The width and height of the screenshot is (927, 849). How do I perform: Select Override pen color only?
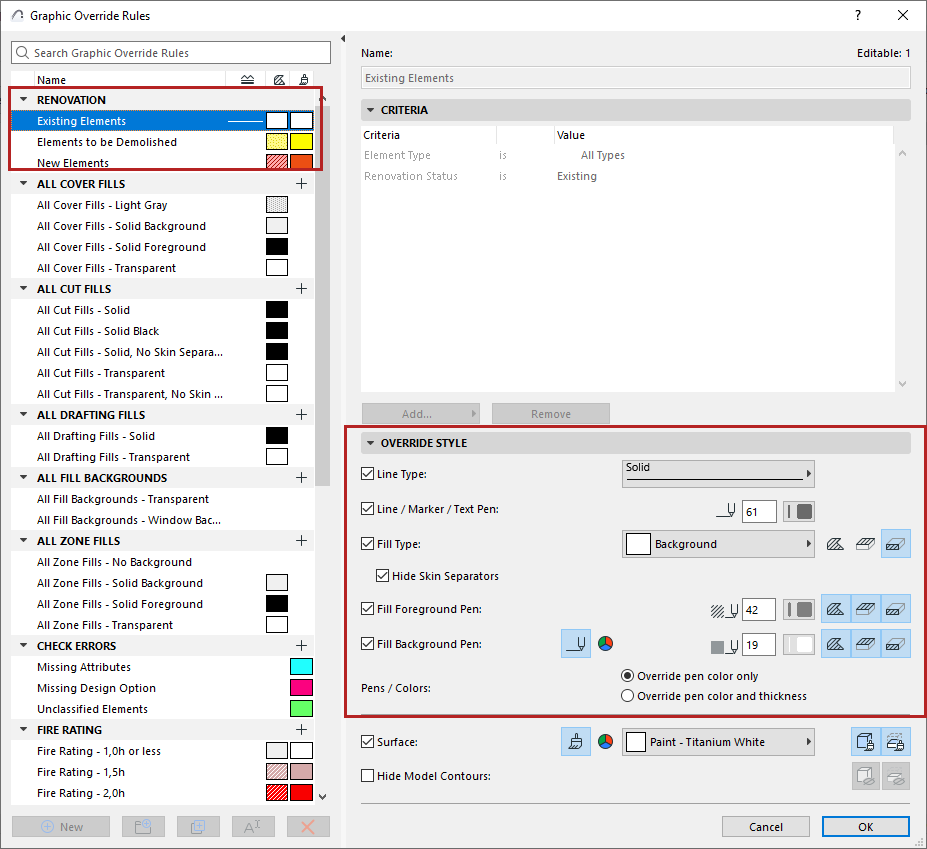627,676
